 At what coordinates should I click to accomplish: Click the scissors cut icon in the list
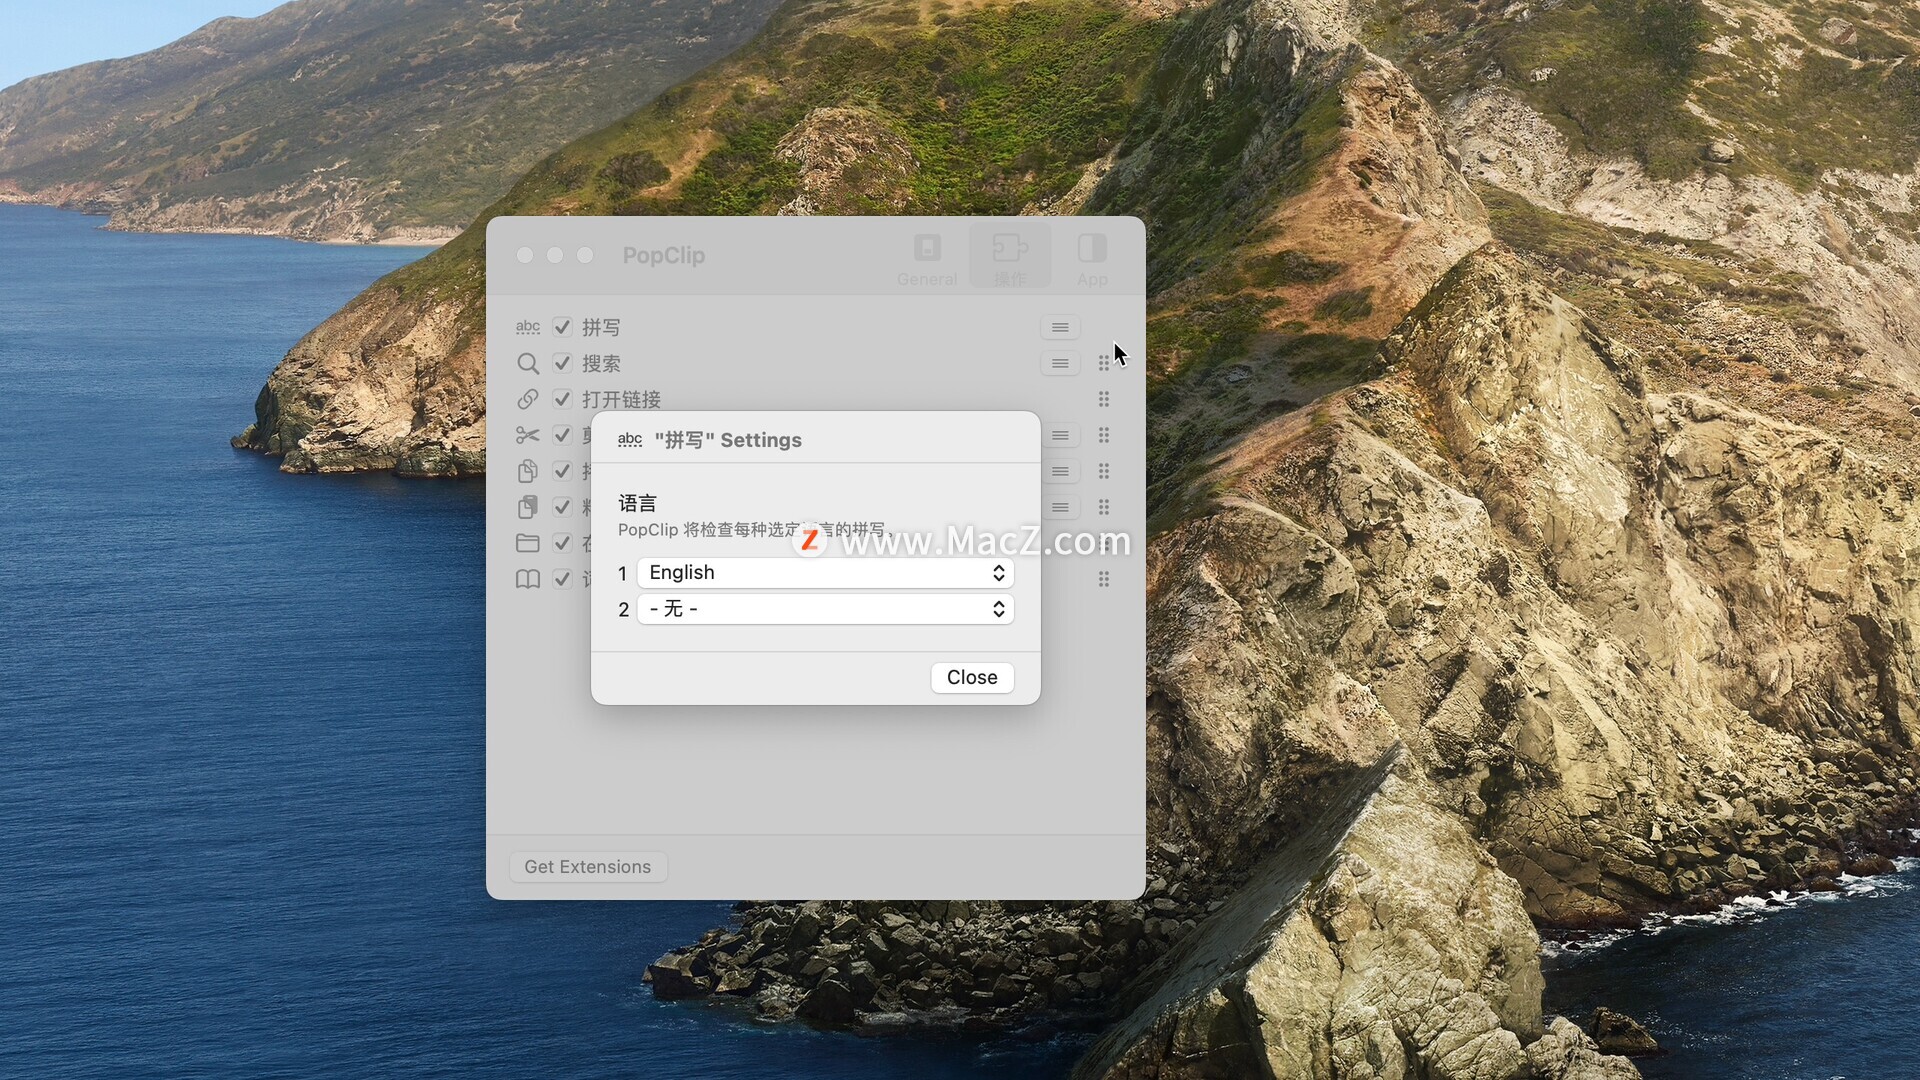[x=528, y=435]
